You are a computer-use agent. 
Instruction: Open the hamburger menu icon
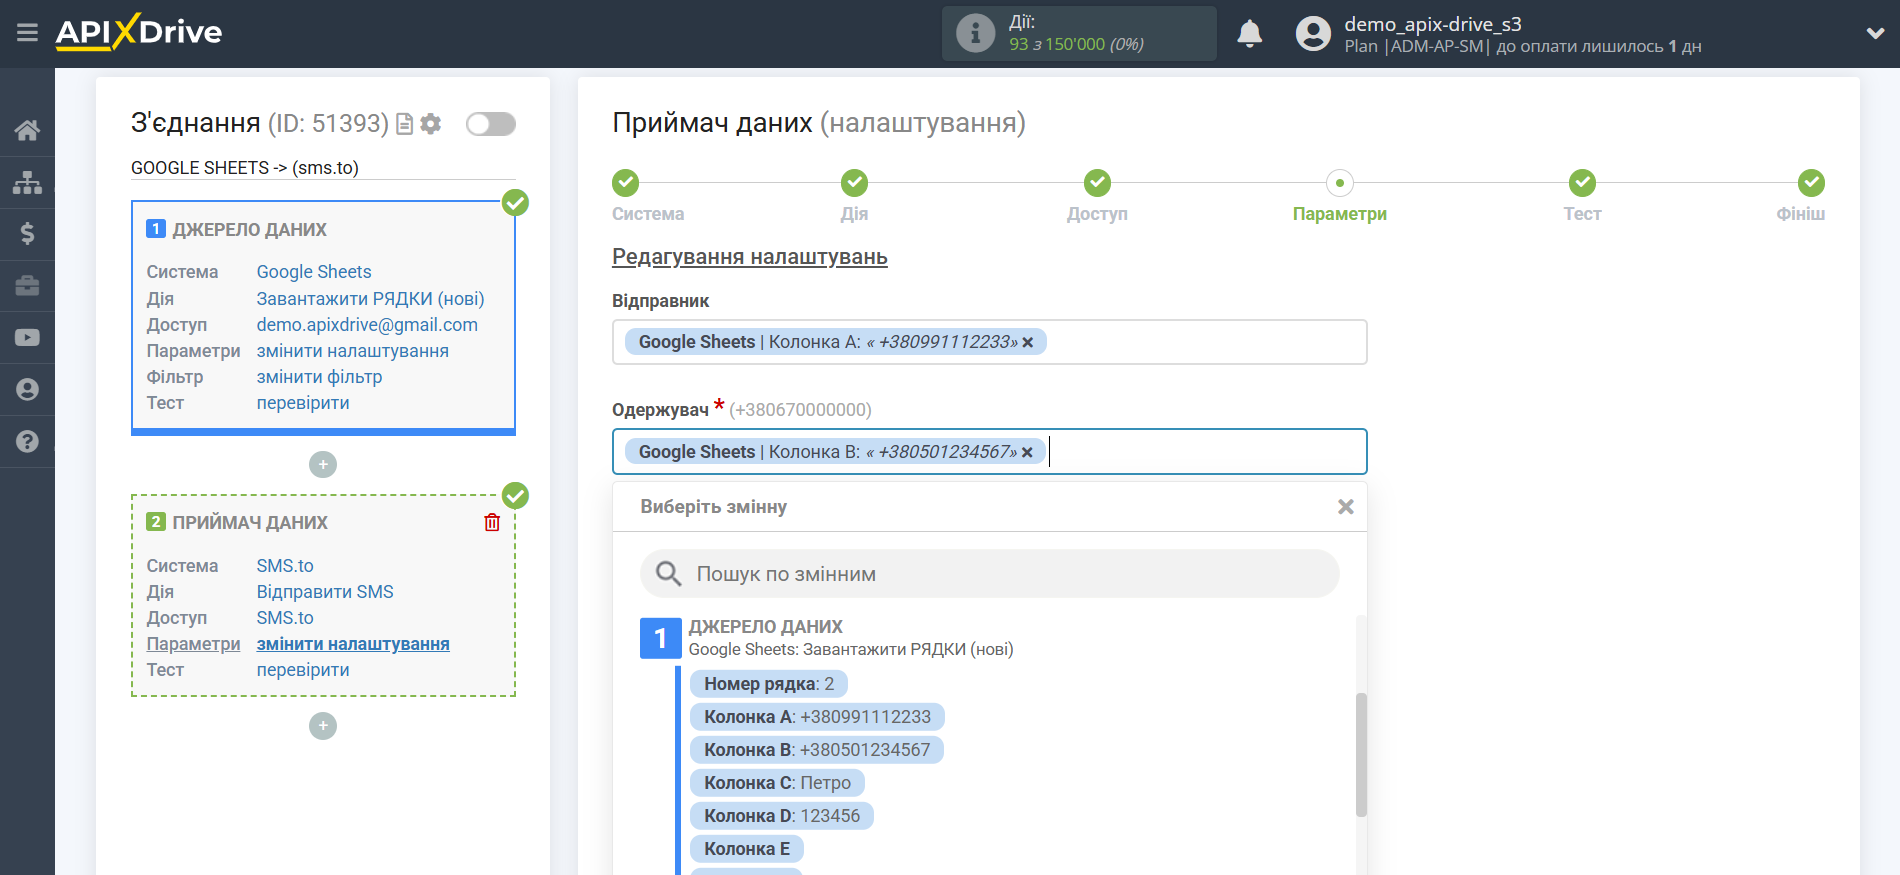point(27,33)
